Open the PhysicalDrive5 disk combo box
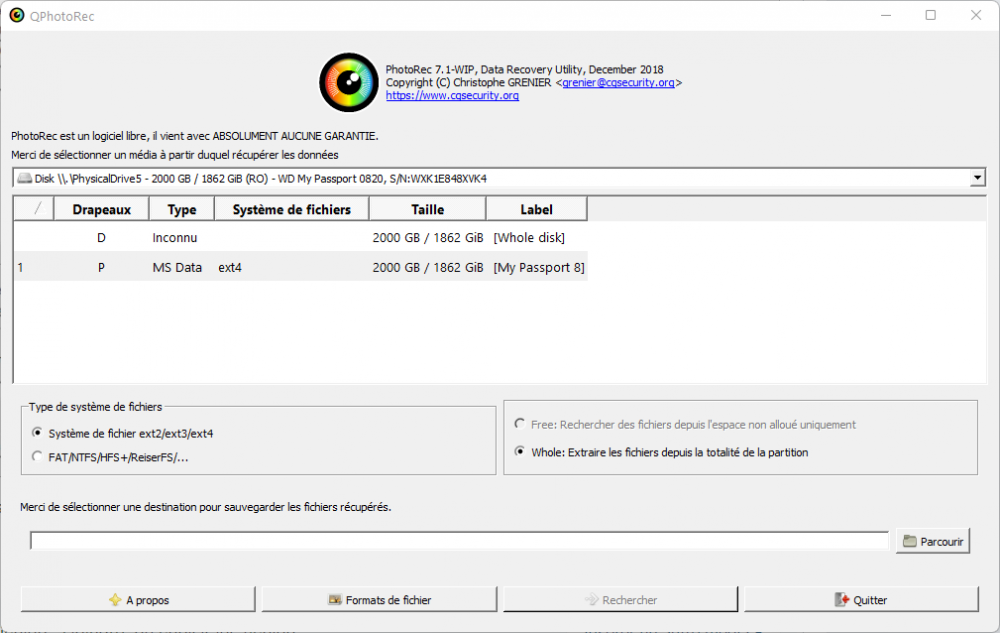 tap(499, 178)
